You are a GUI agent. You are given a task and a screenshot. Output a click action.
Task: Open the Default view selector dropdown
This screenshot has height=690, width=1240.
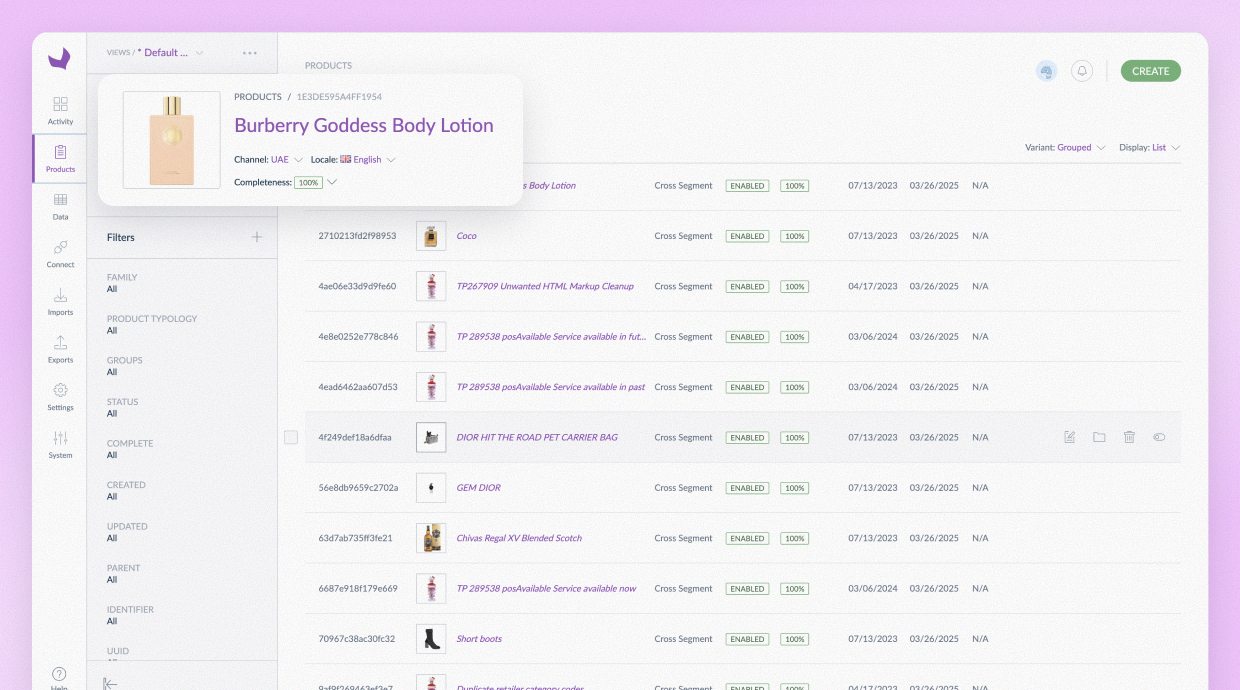click(170, 52)
